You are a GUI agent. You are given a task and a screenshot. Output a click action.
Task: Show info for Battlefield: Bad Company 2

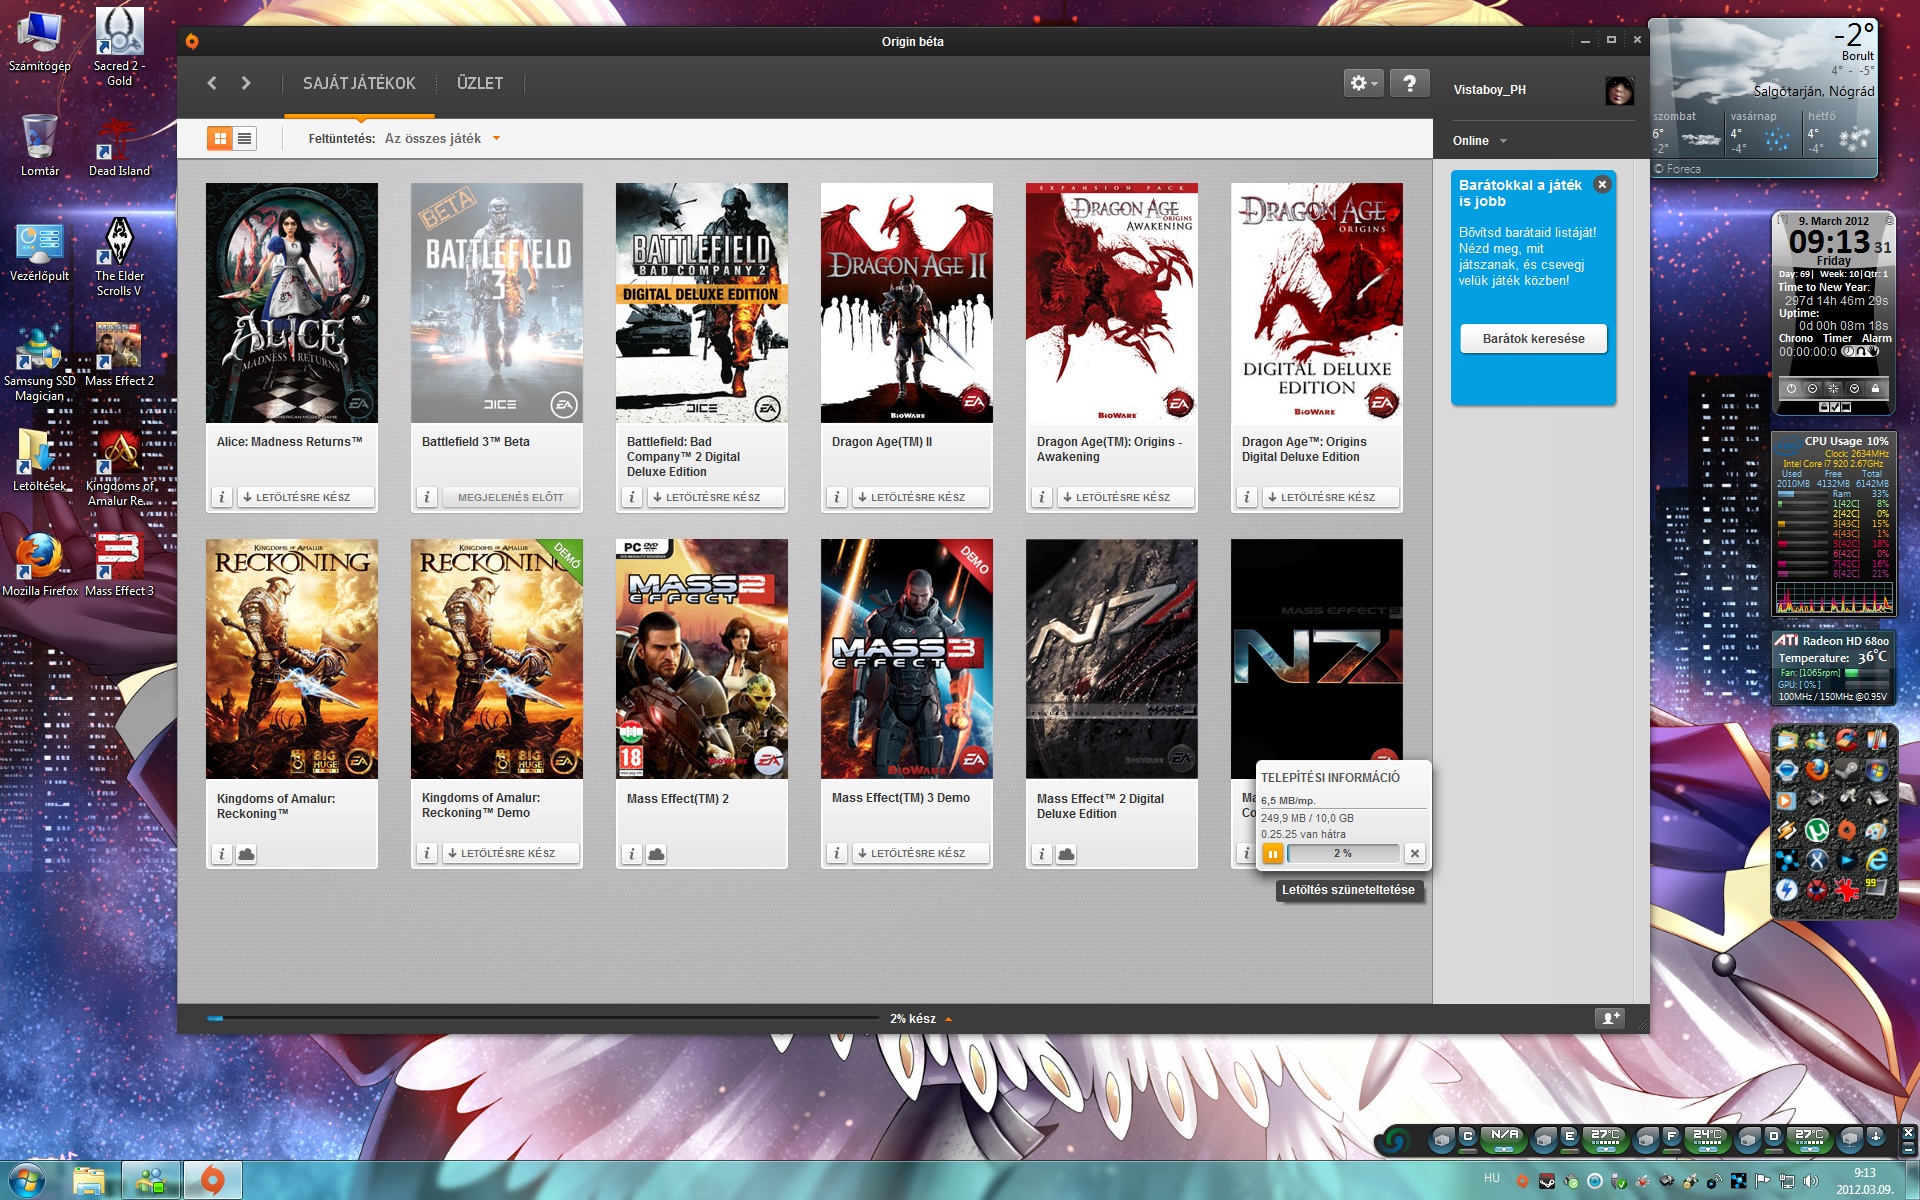coord(632,497)
